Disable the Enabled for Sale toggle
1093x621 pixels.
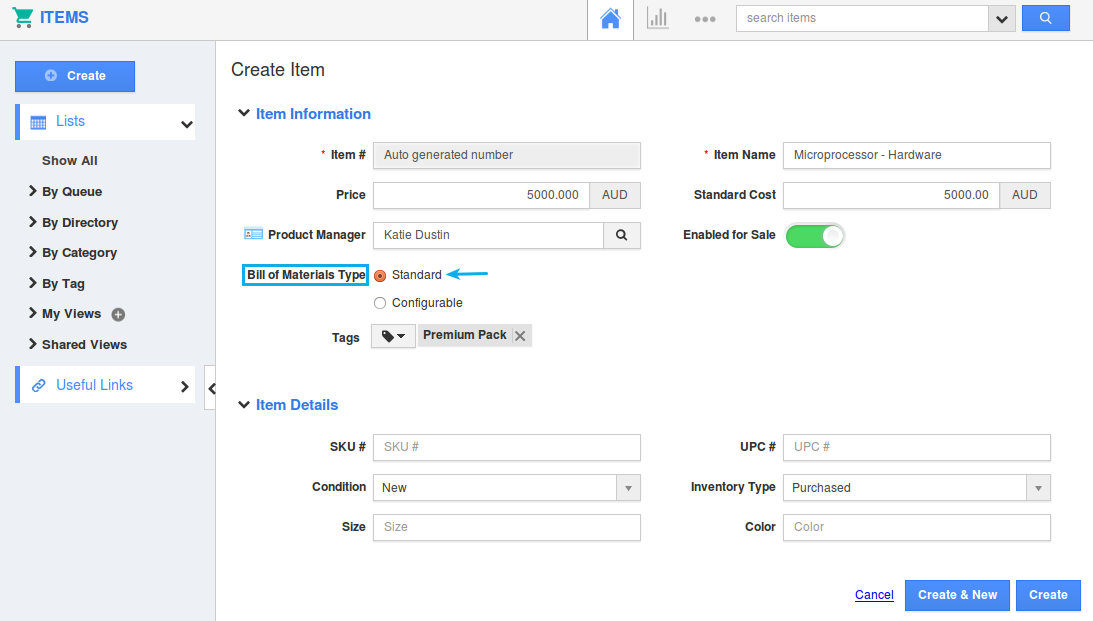[815, 235]
